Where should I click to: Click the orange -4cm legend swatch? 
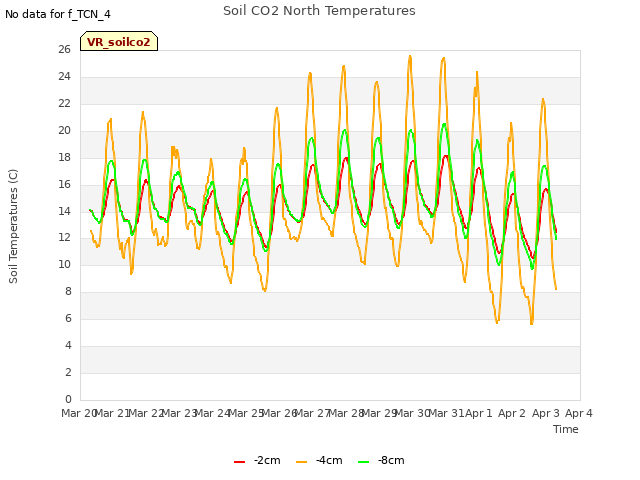tap(301, 462)
